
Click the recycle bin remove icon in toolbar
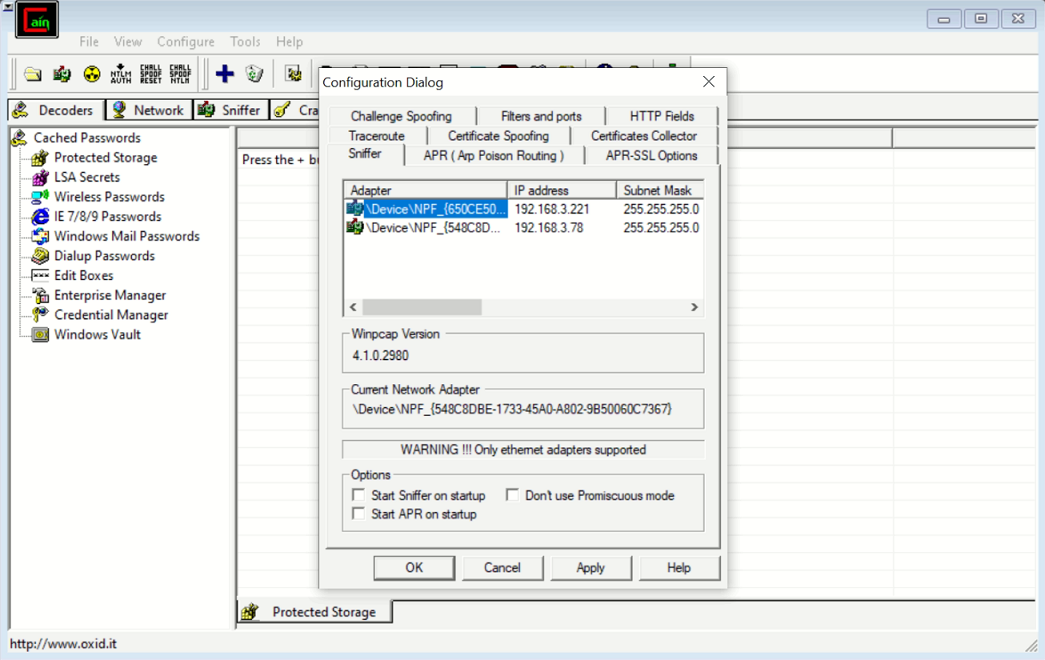254,73
